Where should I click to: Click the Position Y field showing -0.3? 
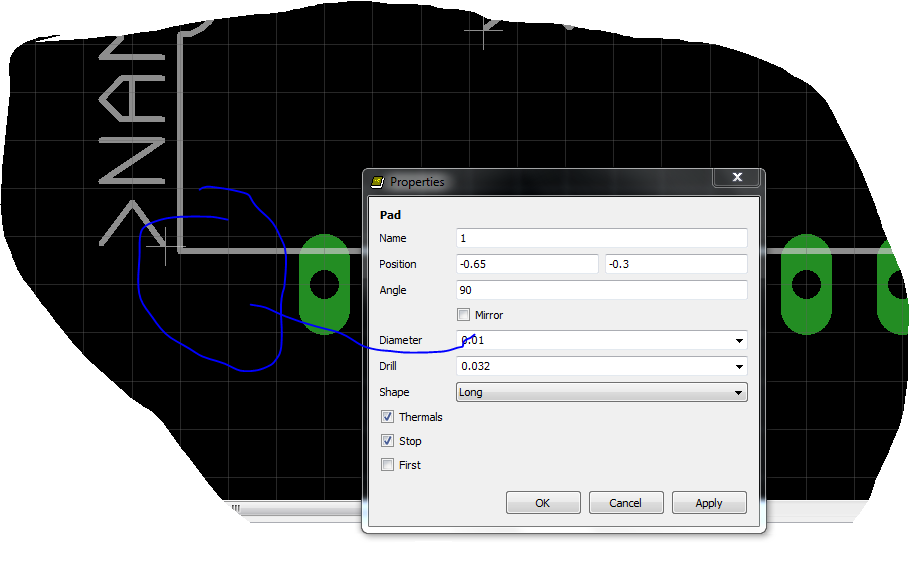point(676,264)
